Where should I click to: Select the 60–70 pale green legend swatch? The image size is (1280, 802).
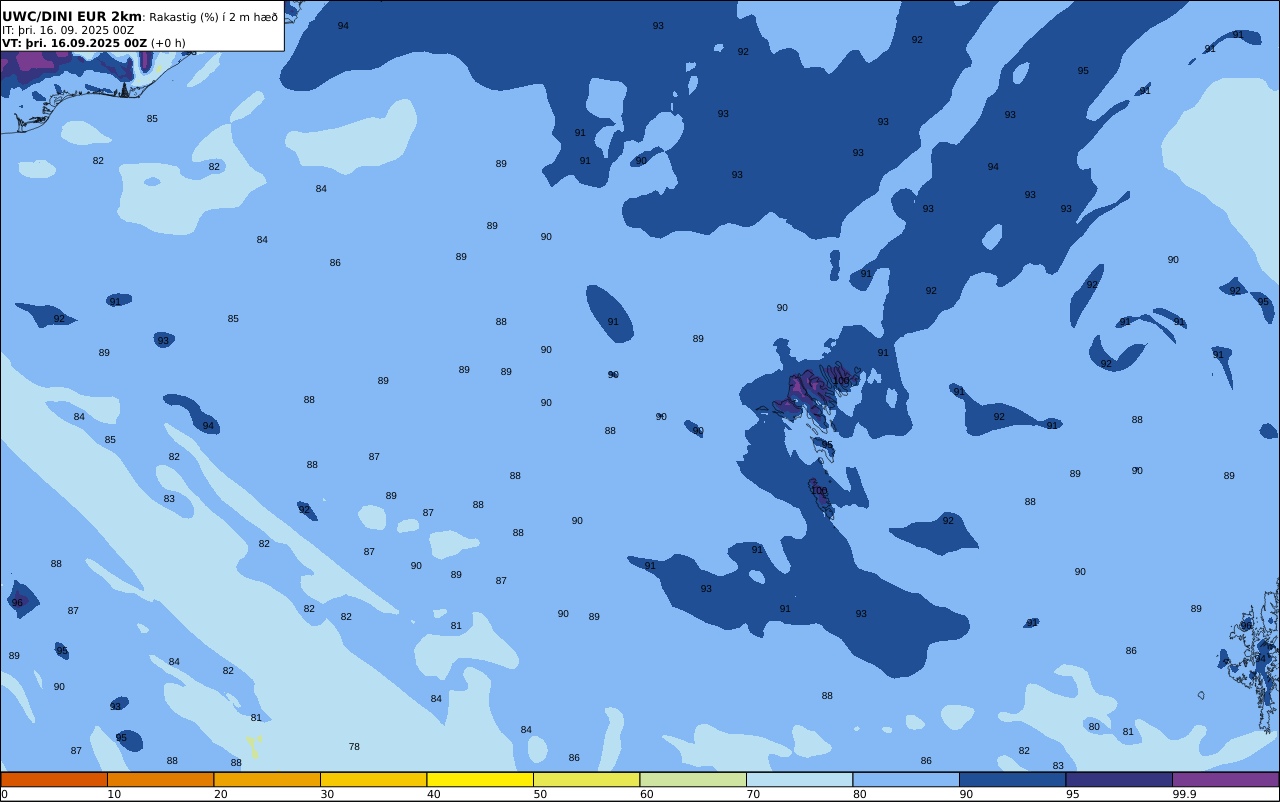pyautogui.click(x=693, y=779)
